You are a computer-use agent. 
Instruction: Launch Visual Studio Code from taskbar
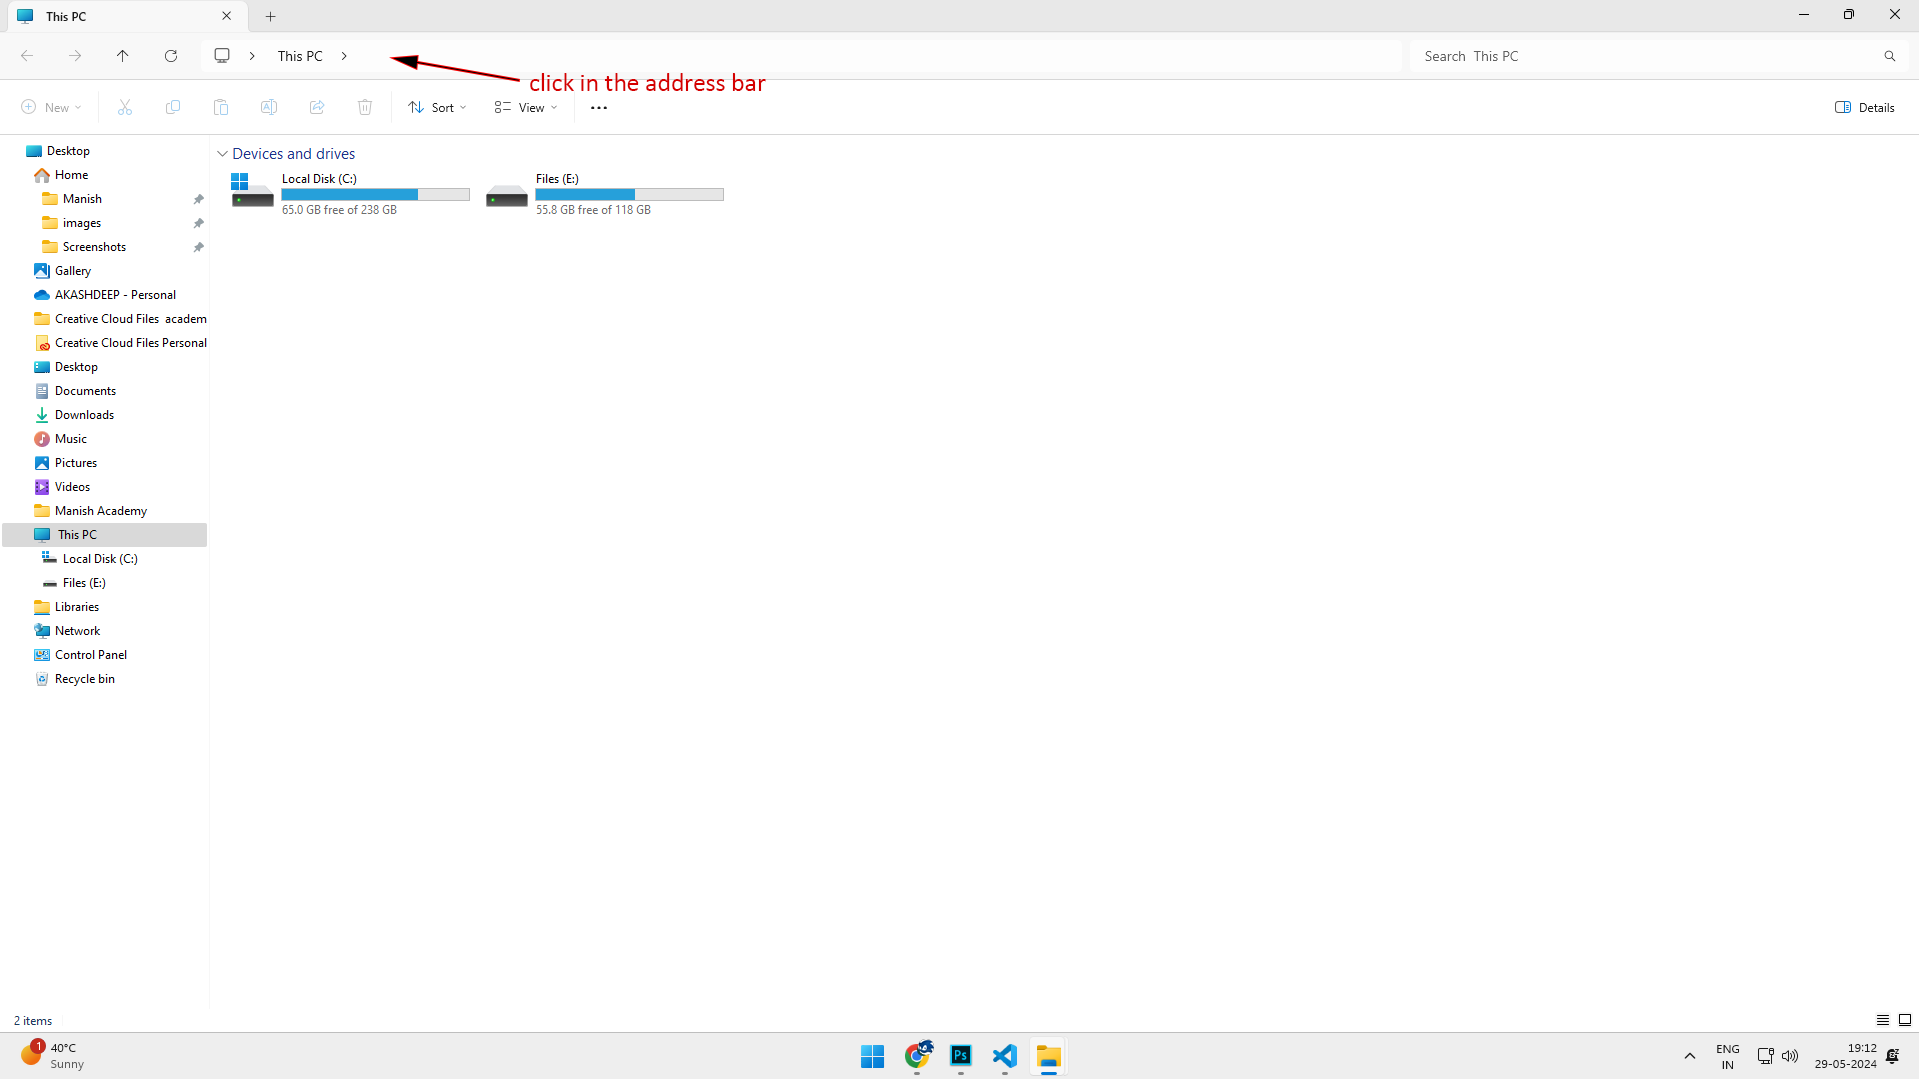point(1005,1056)
